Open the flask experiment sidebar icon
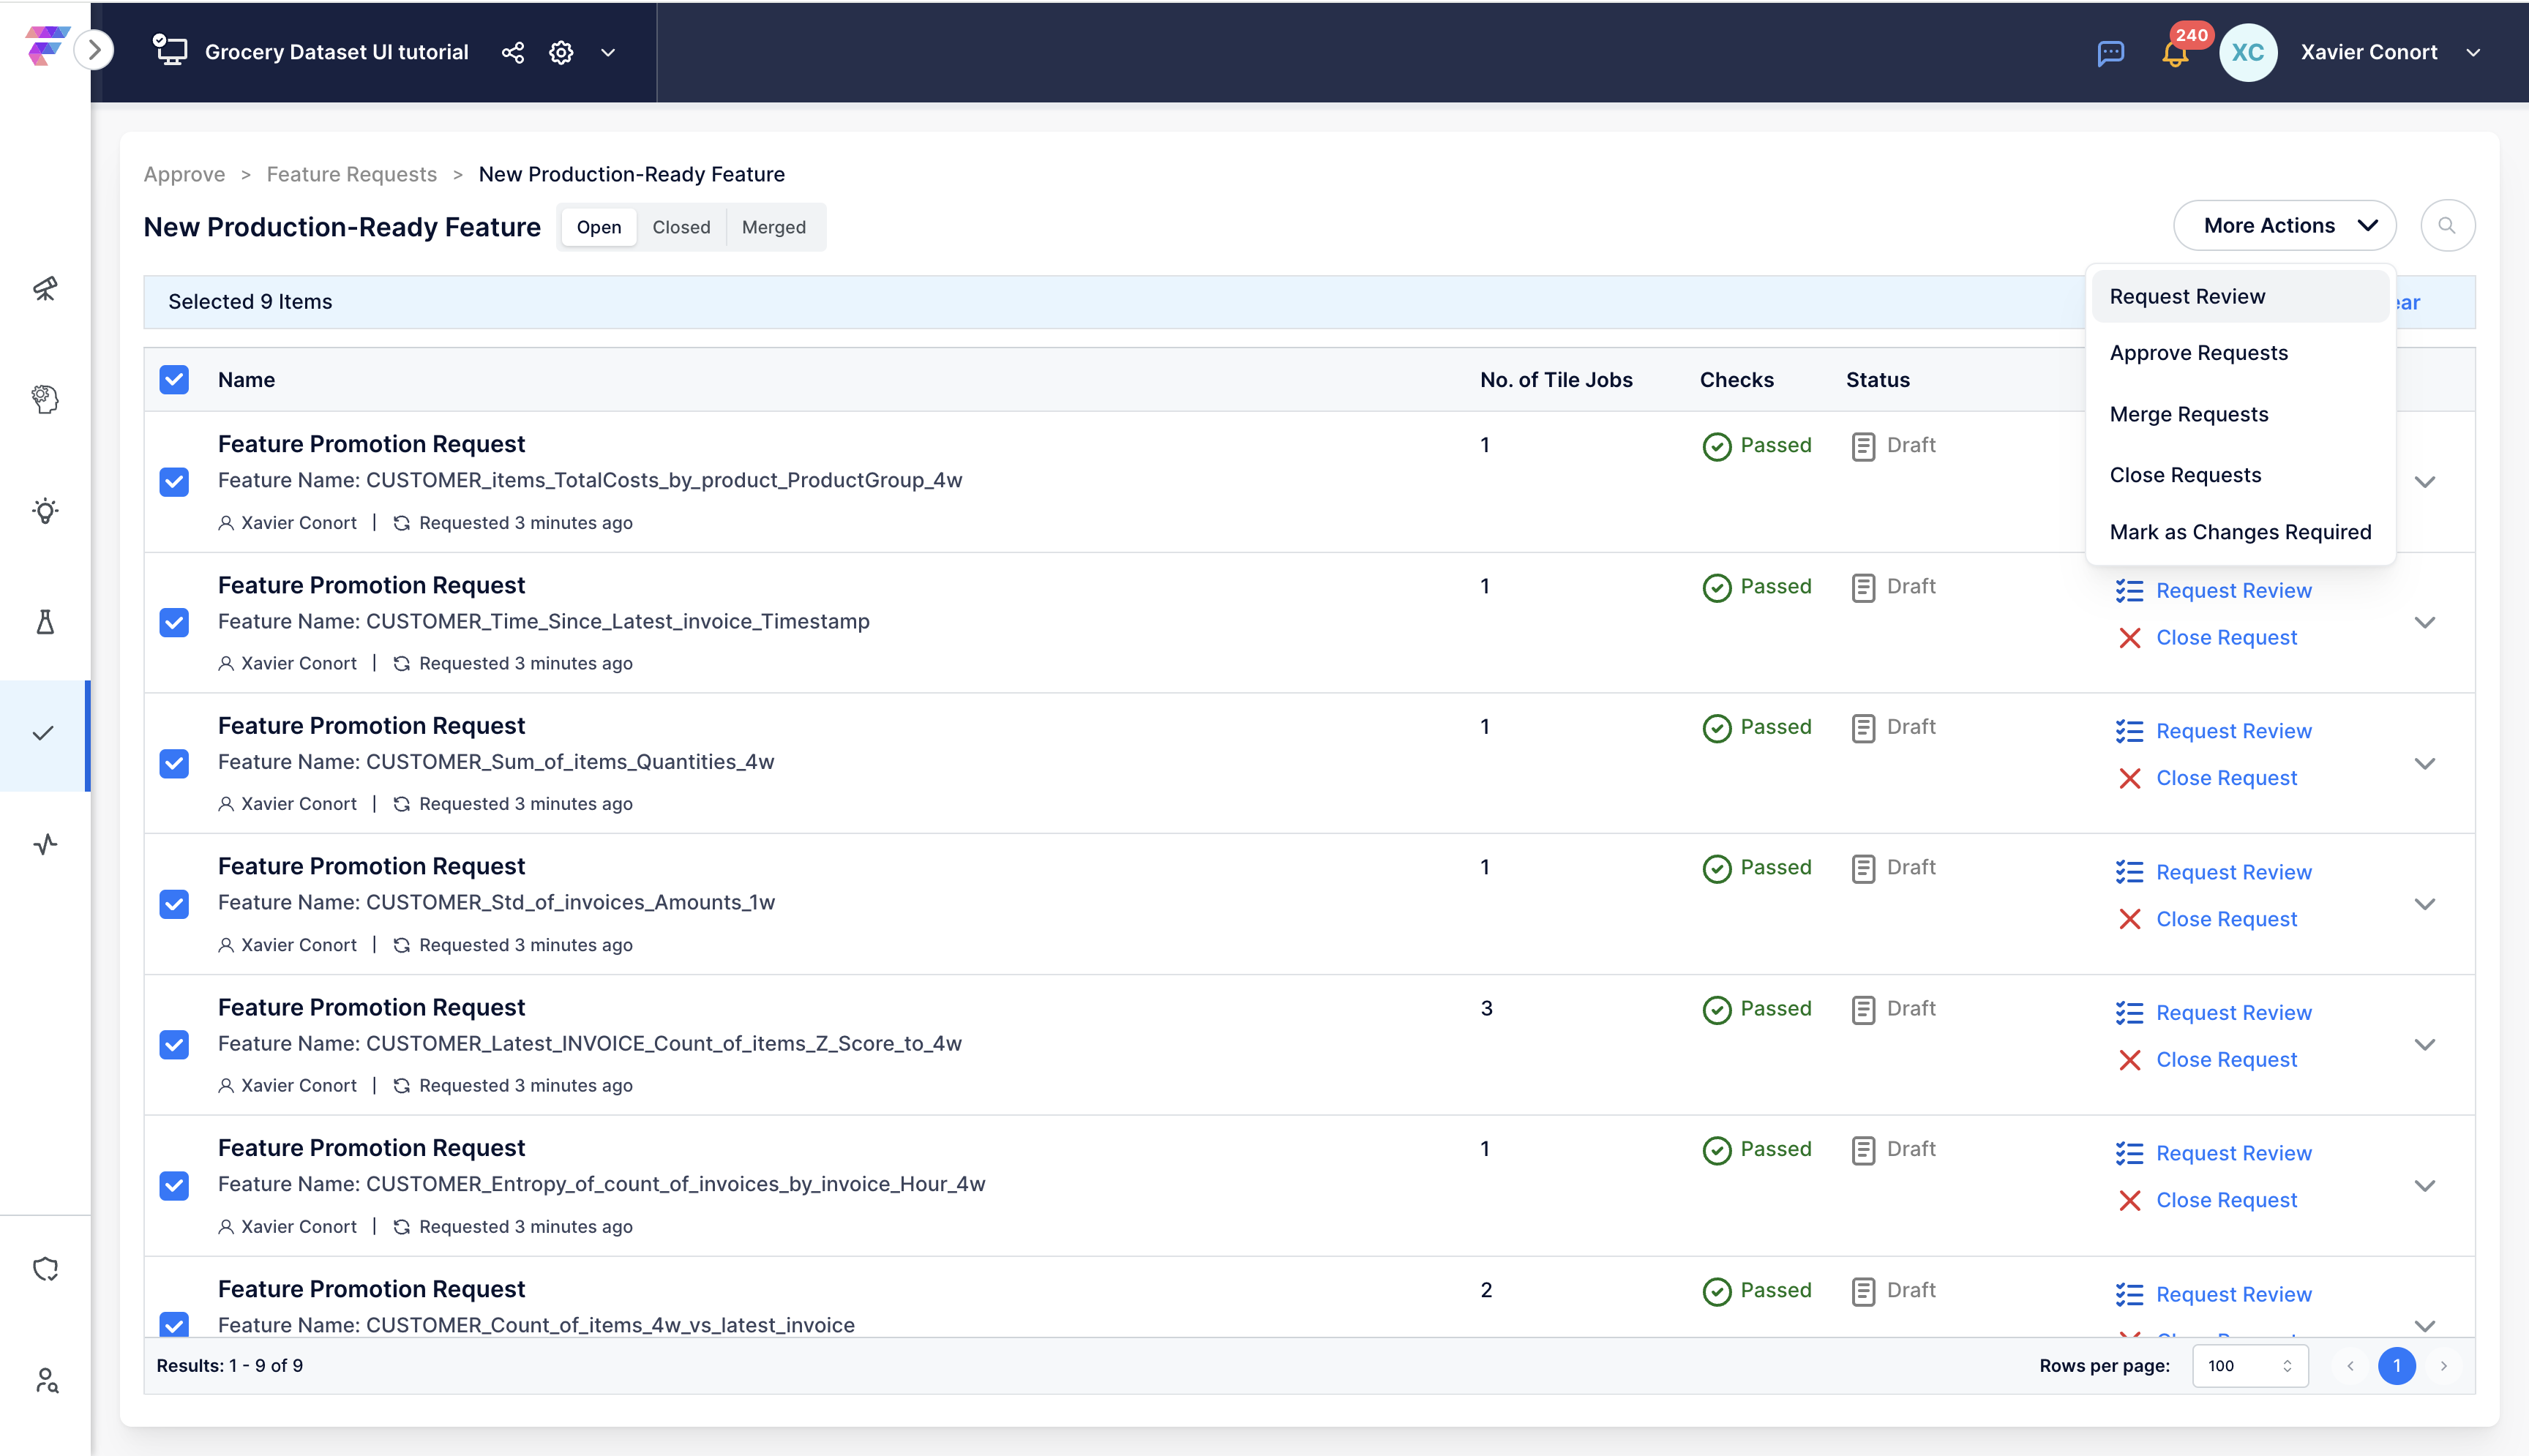Screen dimensions: 2529x1456 click(x=45, y=622)
